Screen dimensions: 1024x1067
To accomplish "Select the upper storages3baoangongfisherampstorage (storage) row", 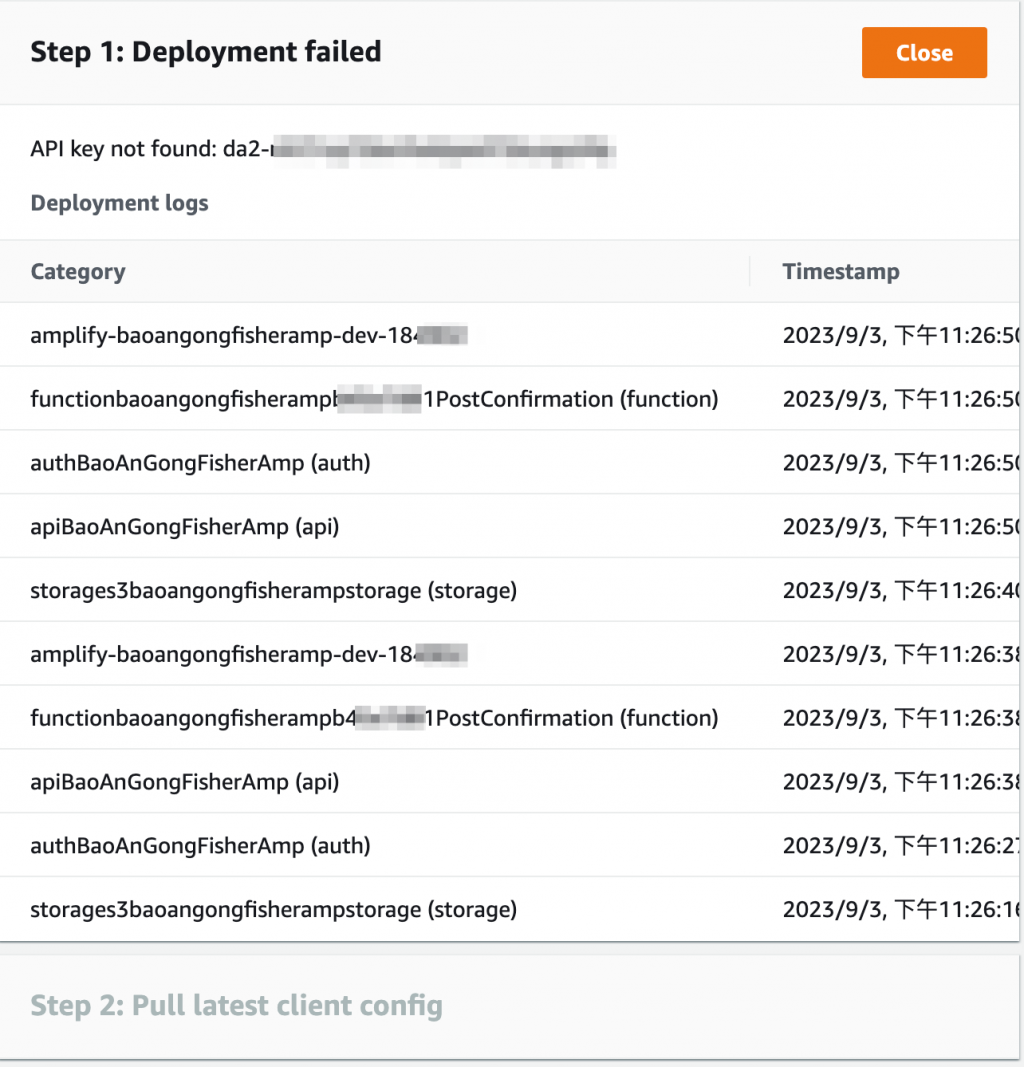I will click(x=273, y=590).
